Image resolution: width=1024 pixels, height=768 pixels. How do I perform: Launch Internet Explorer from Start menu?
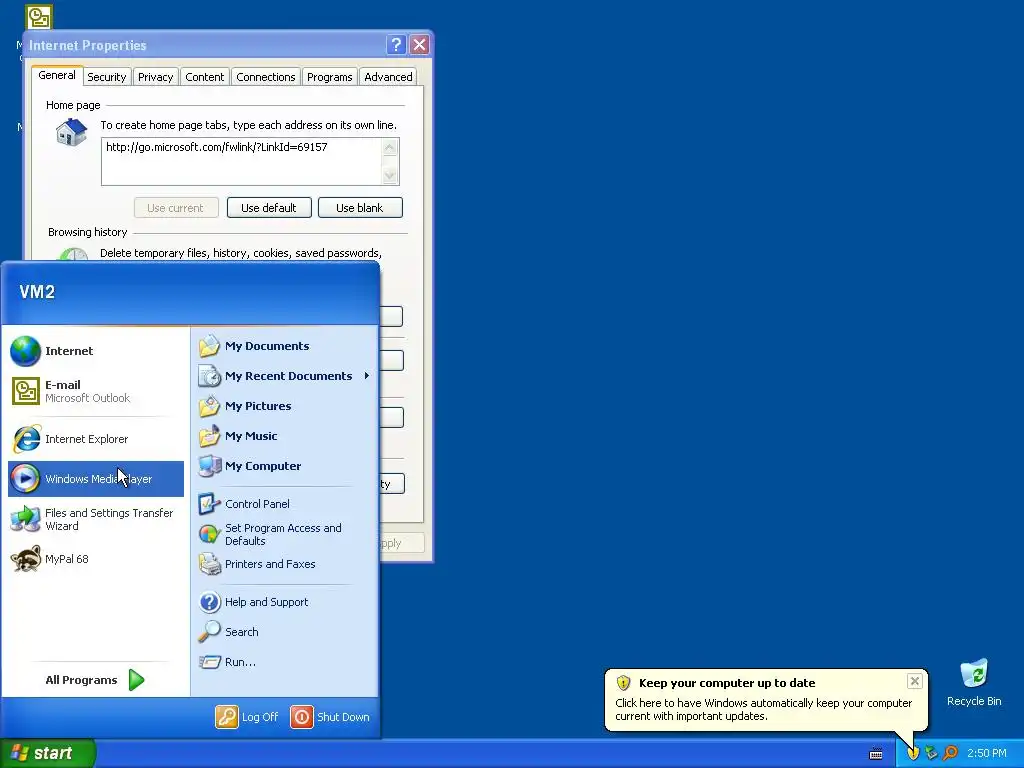[x=96, y=439]
